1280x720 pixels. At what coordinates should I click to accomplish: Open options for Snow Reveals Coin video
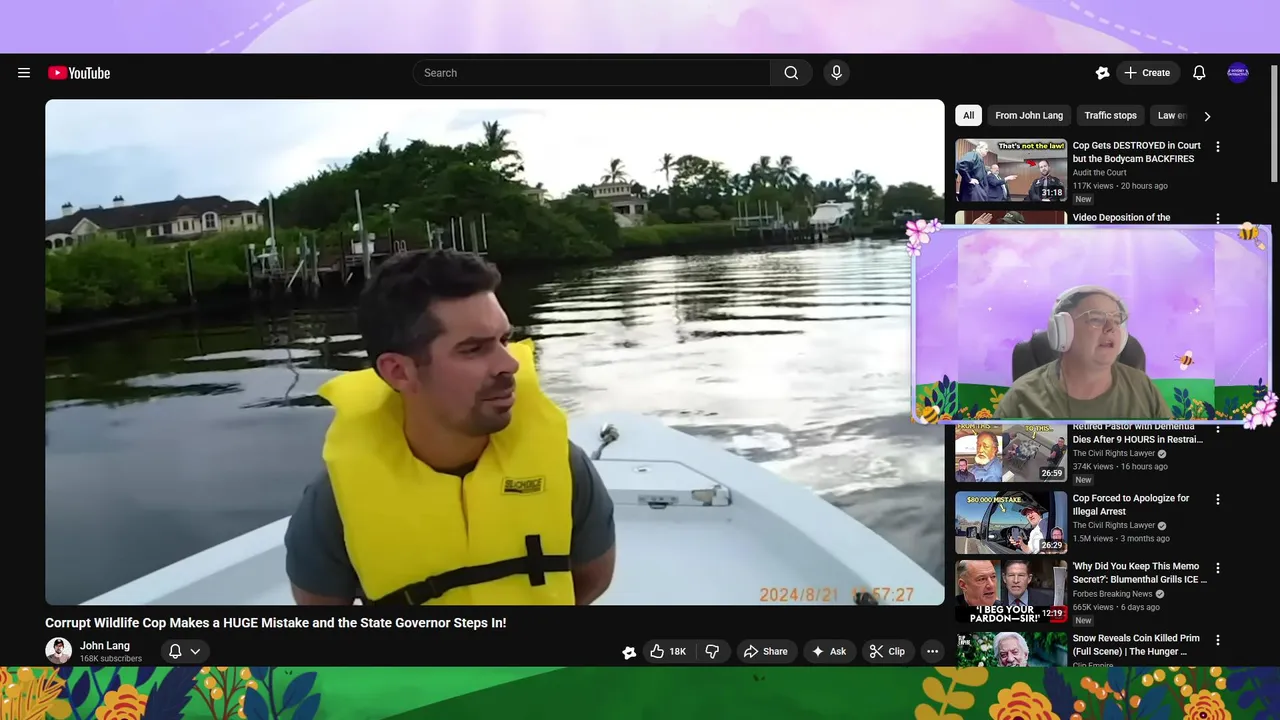tap(1218, 640)
